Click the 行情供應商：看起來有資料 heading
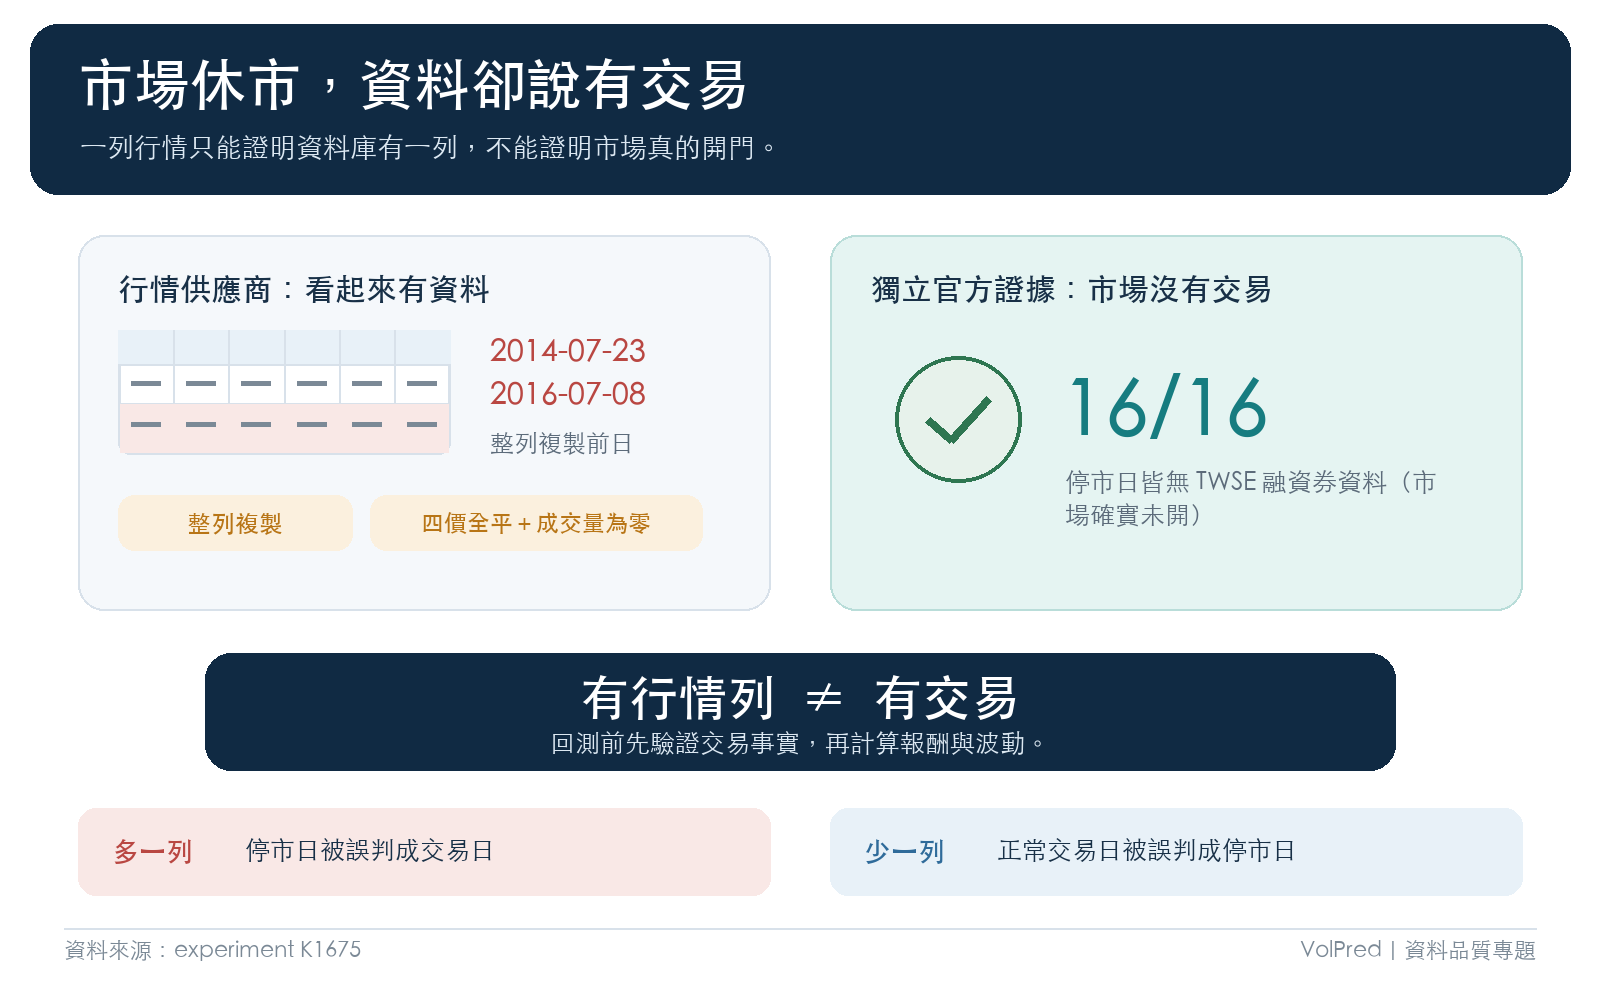Viewport: 1600px width, 1000px height. [x=304, y=290]
